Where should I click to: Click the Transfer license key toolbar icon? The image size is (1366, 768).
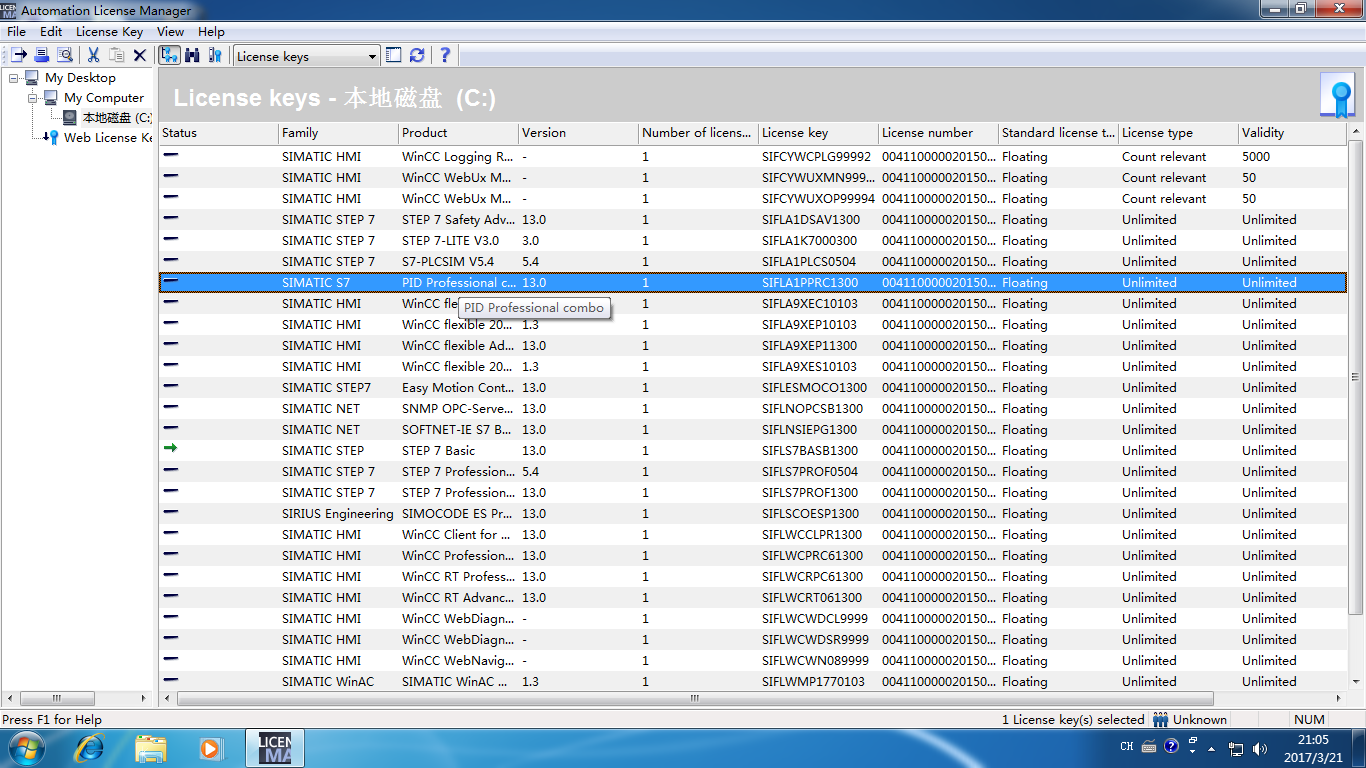pyautogui.click(x=19, y=56)
